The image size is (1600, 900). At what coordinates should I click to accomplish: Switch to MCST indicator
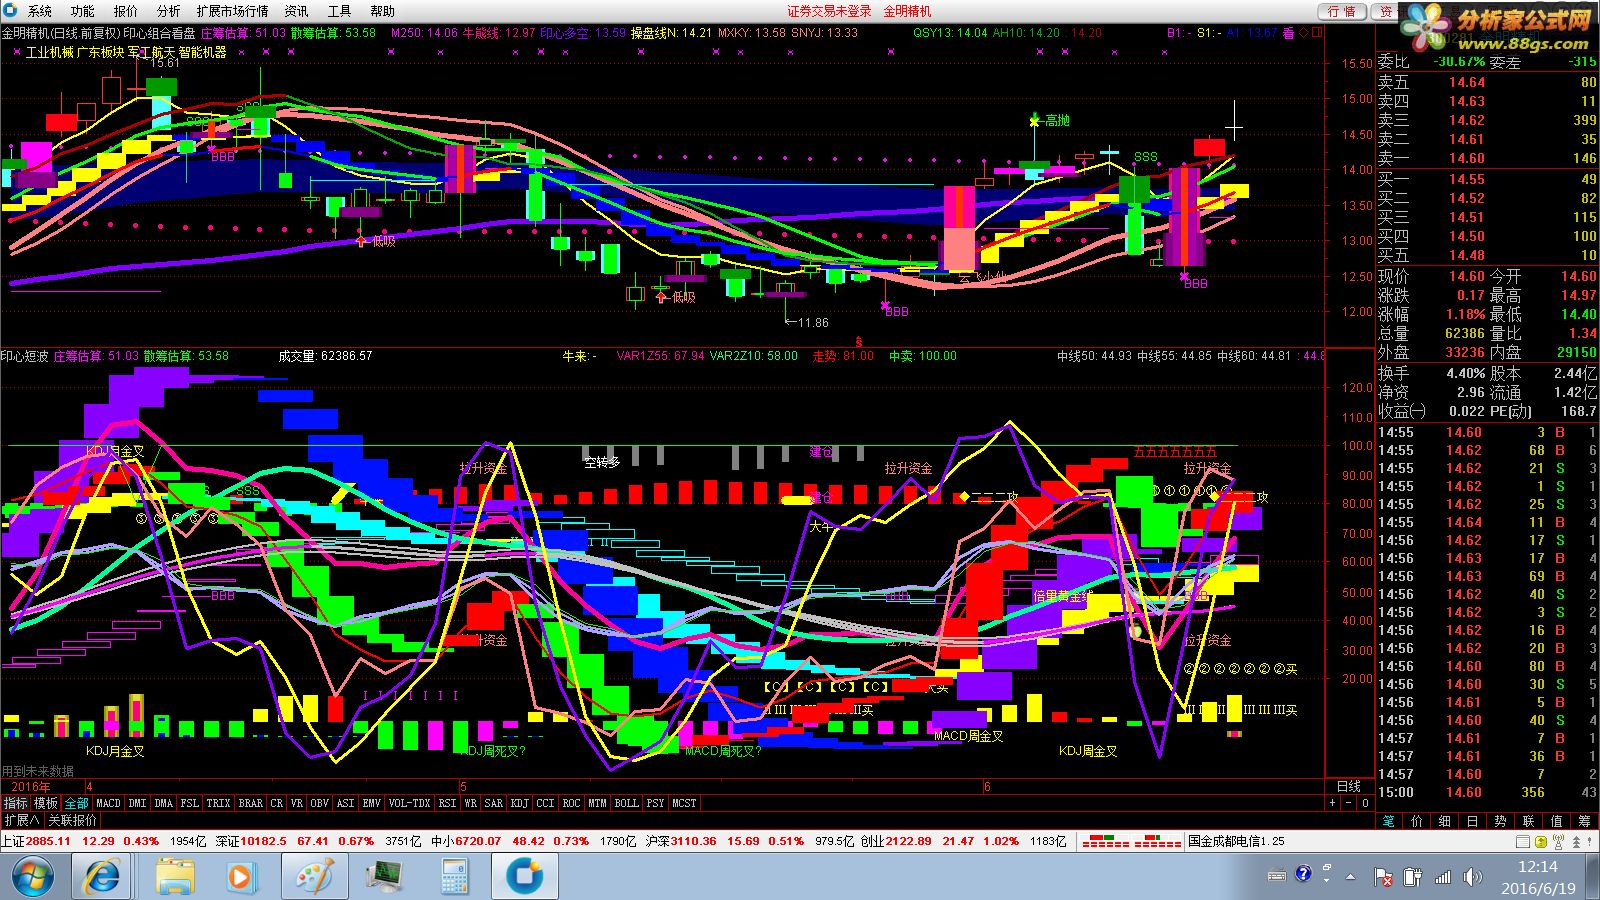coord(684,803)
